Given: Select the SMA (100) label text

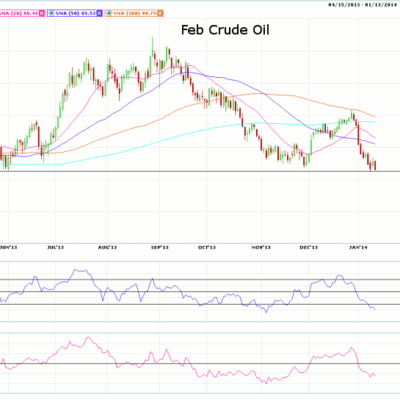Looking at the screenshot, I should click(x=135, y=13).
